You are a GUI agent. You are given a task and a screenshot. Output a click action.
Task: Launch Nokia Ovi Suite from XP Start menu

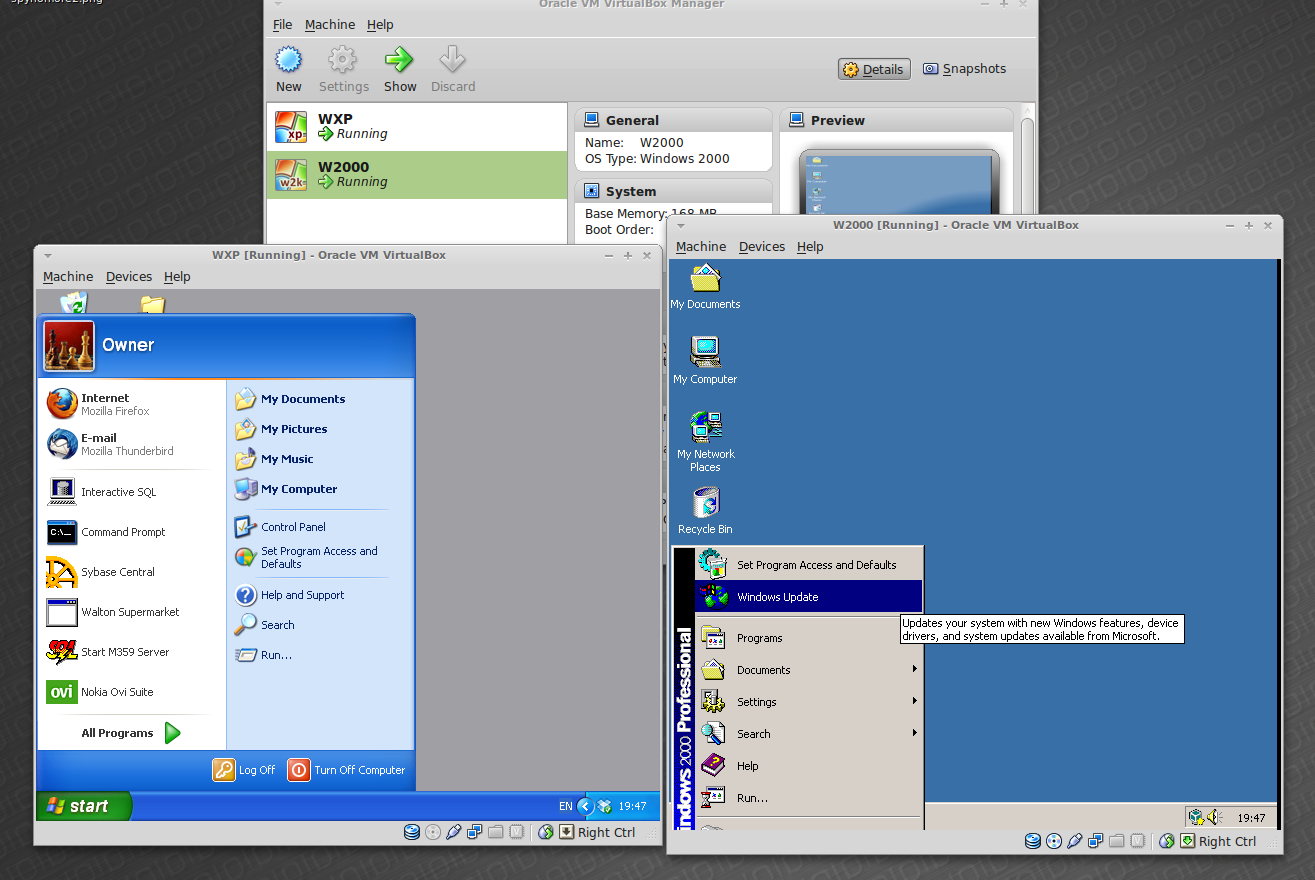click(132, 692)
